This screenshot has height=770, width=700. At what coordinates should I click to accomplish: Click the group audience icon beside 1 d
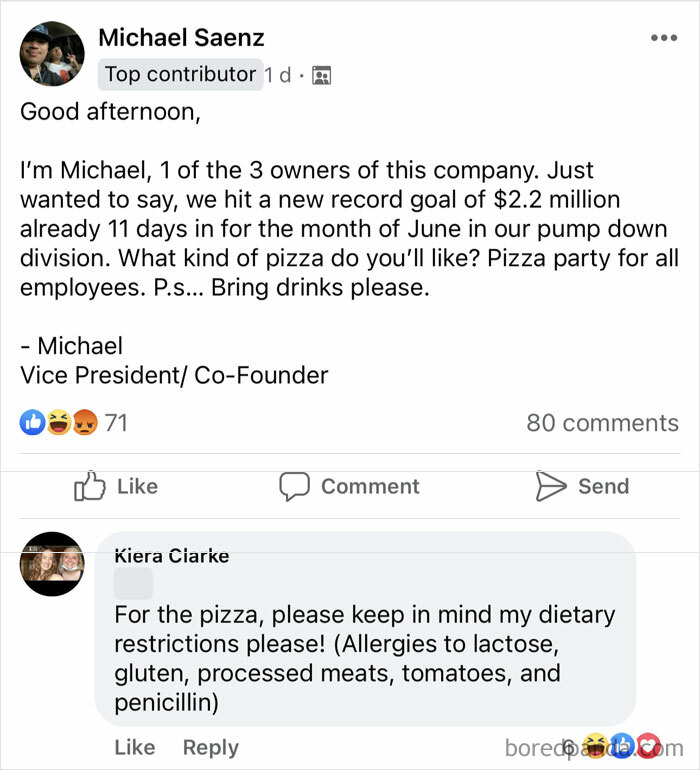point(321,75)
